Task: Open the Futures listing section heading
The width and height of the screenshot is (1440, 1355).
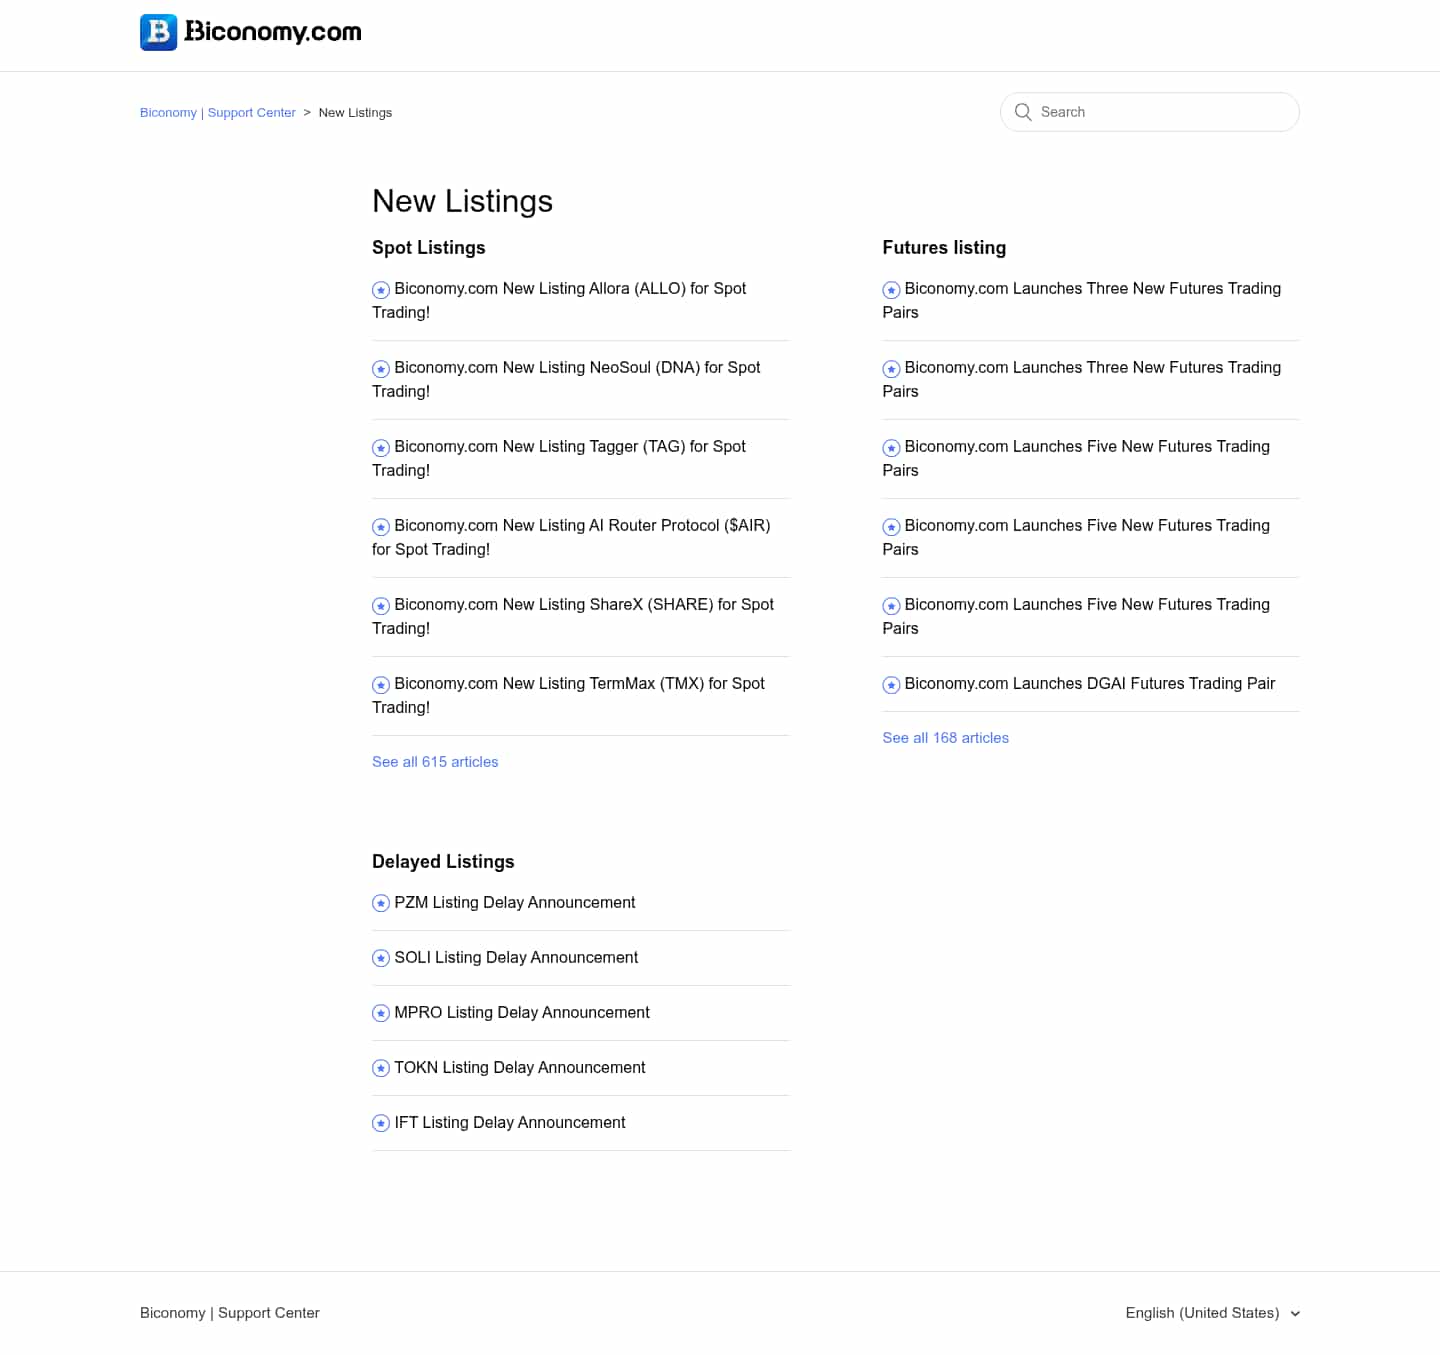Action: coord(944,248)
